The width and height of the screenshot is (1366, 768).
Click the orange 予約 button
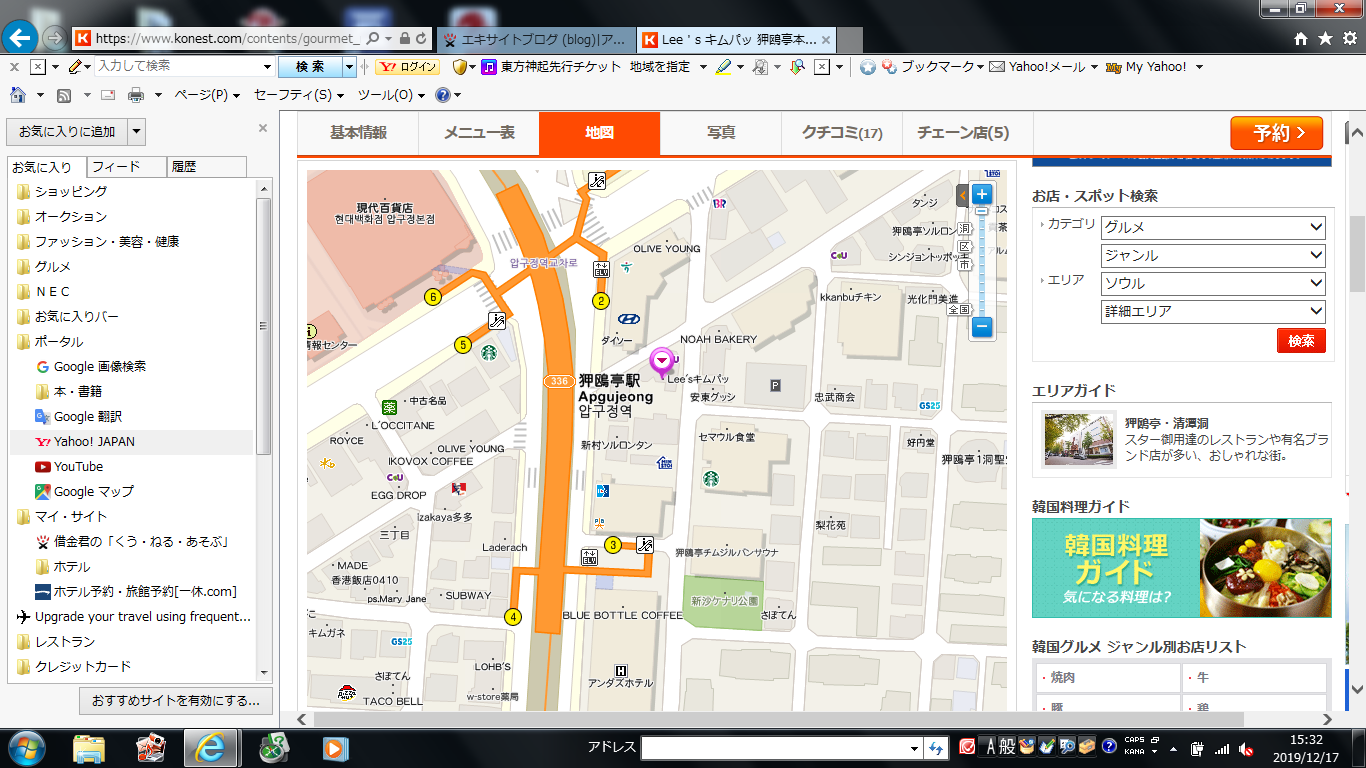pos(1276,133)
